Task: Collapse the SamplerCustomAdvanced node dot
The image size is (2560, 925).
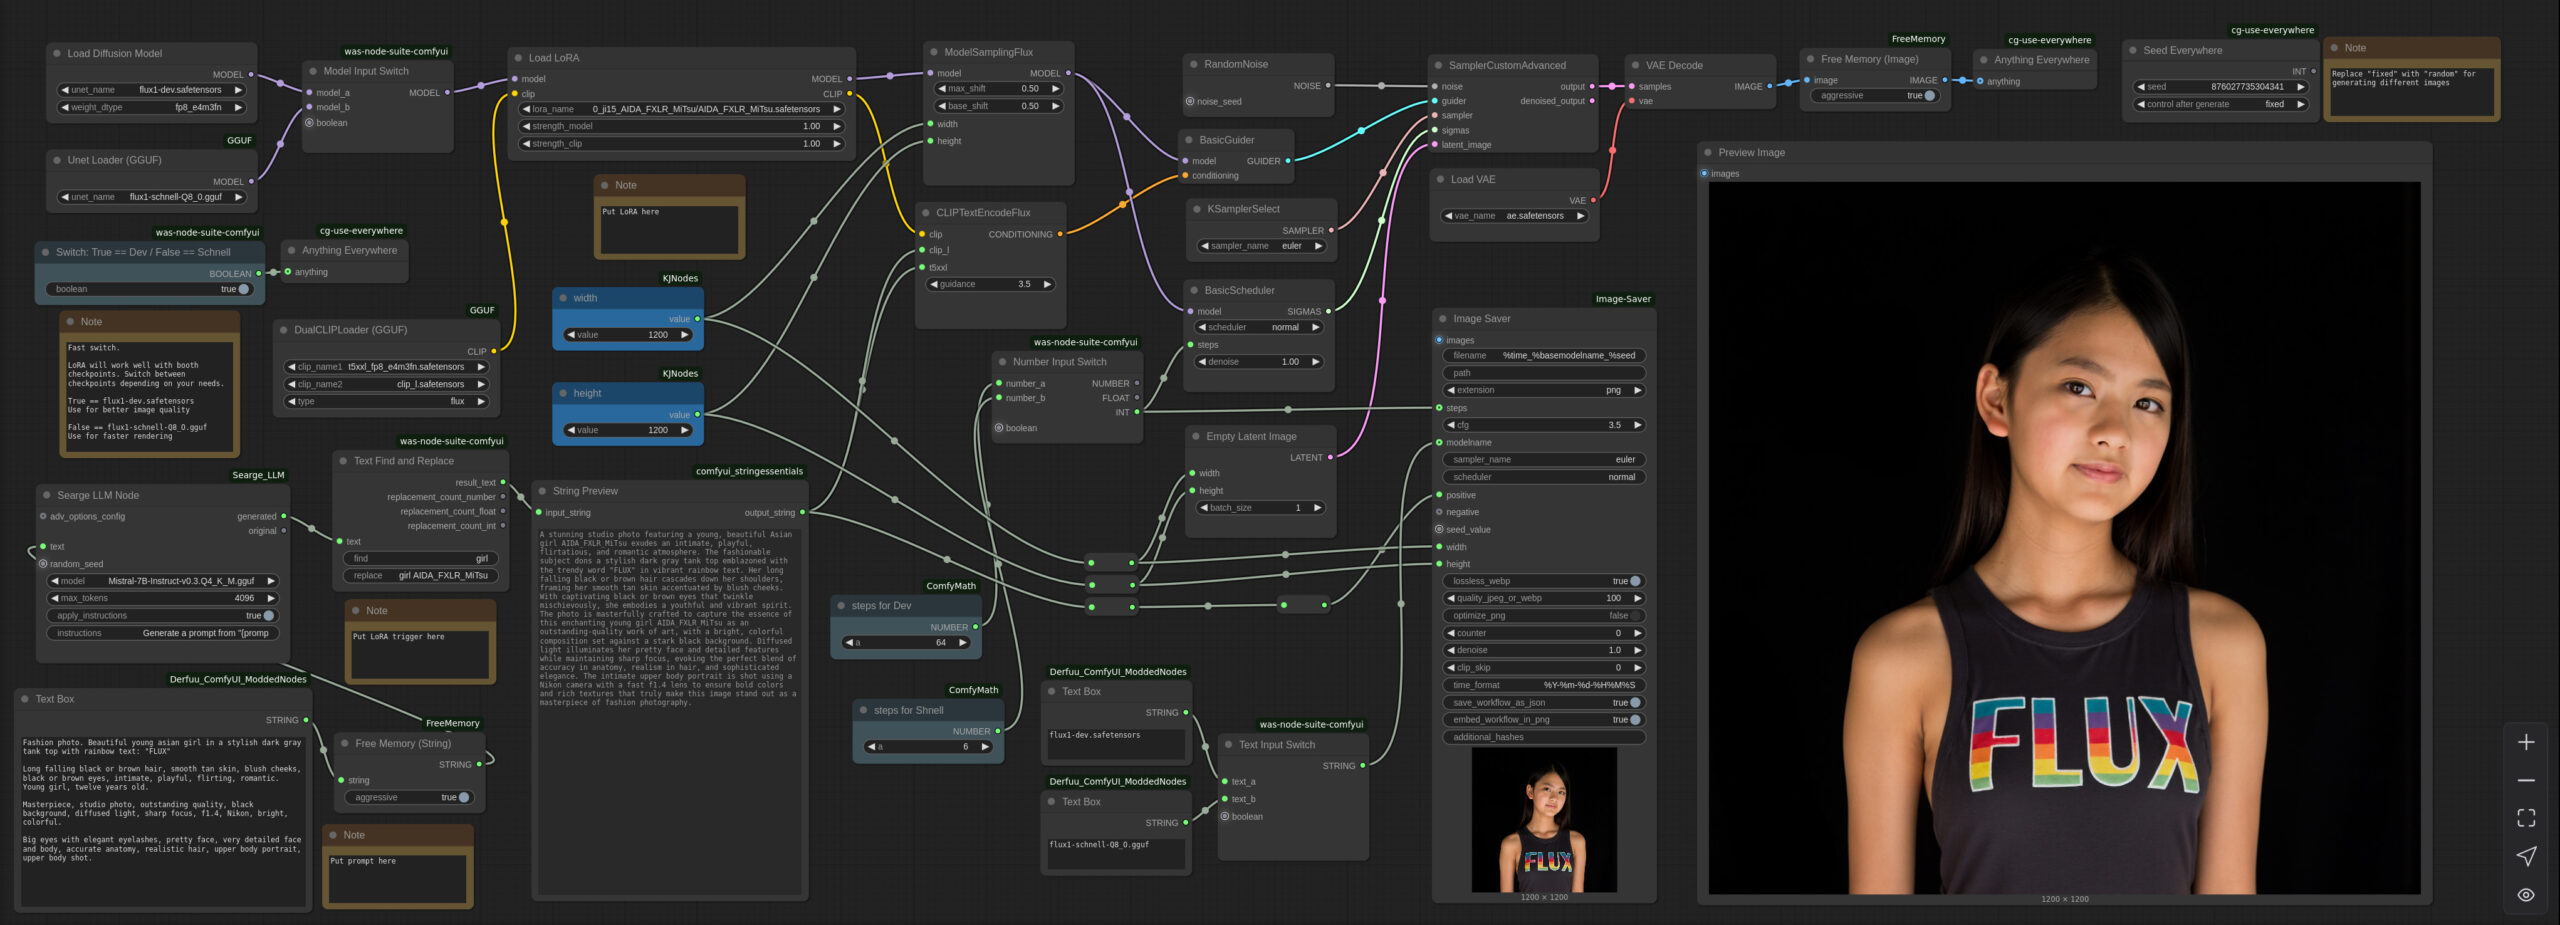Action: coord(1438,66)
